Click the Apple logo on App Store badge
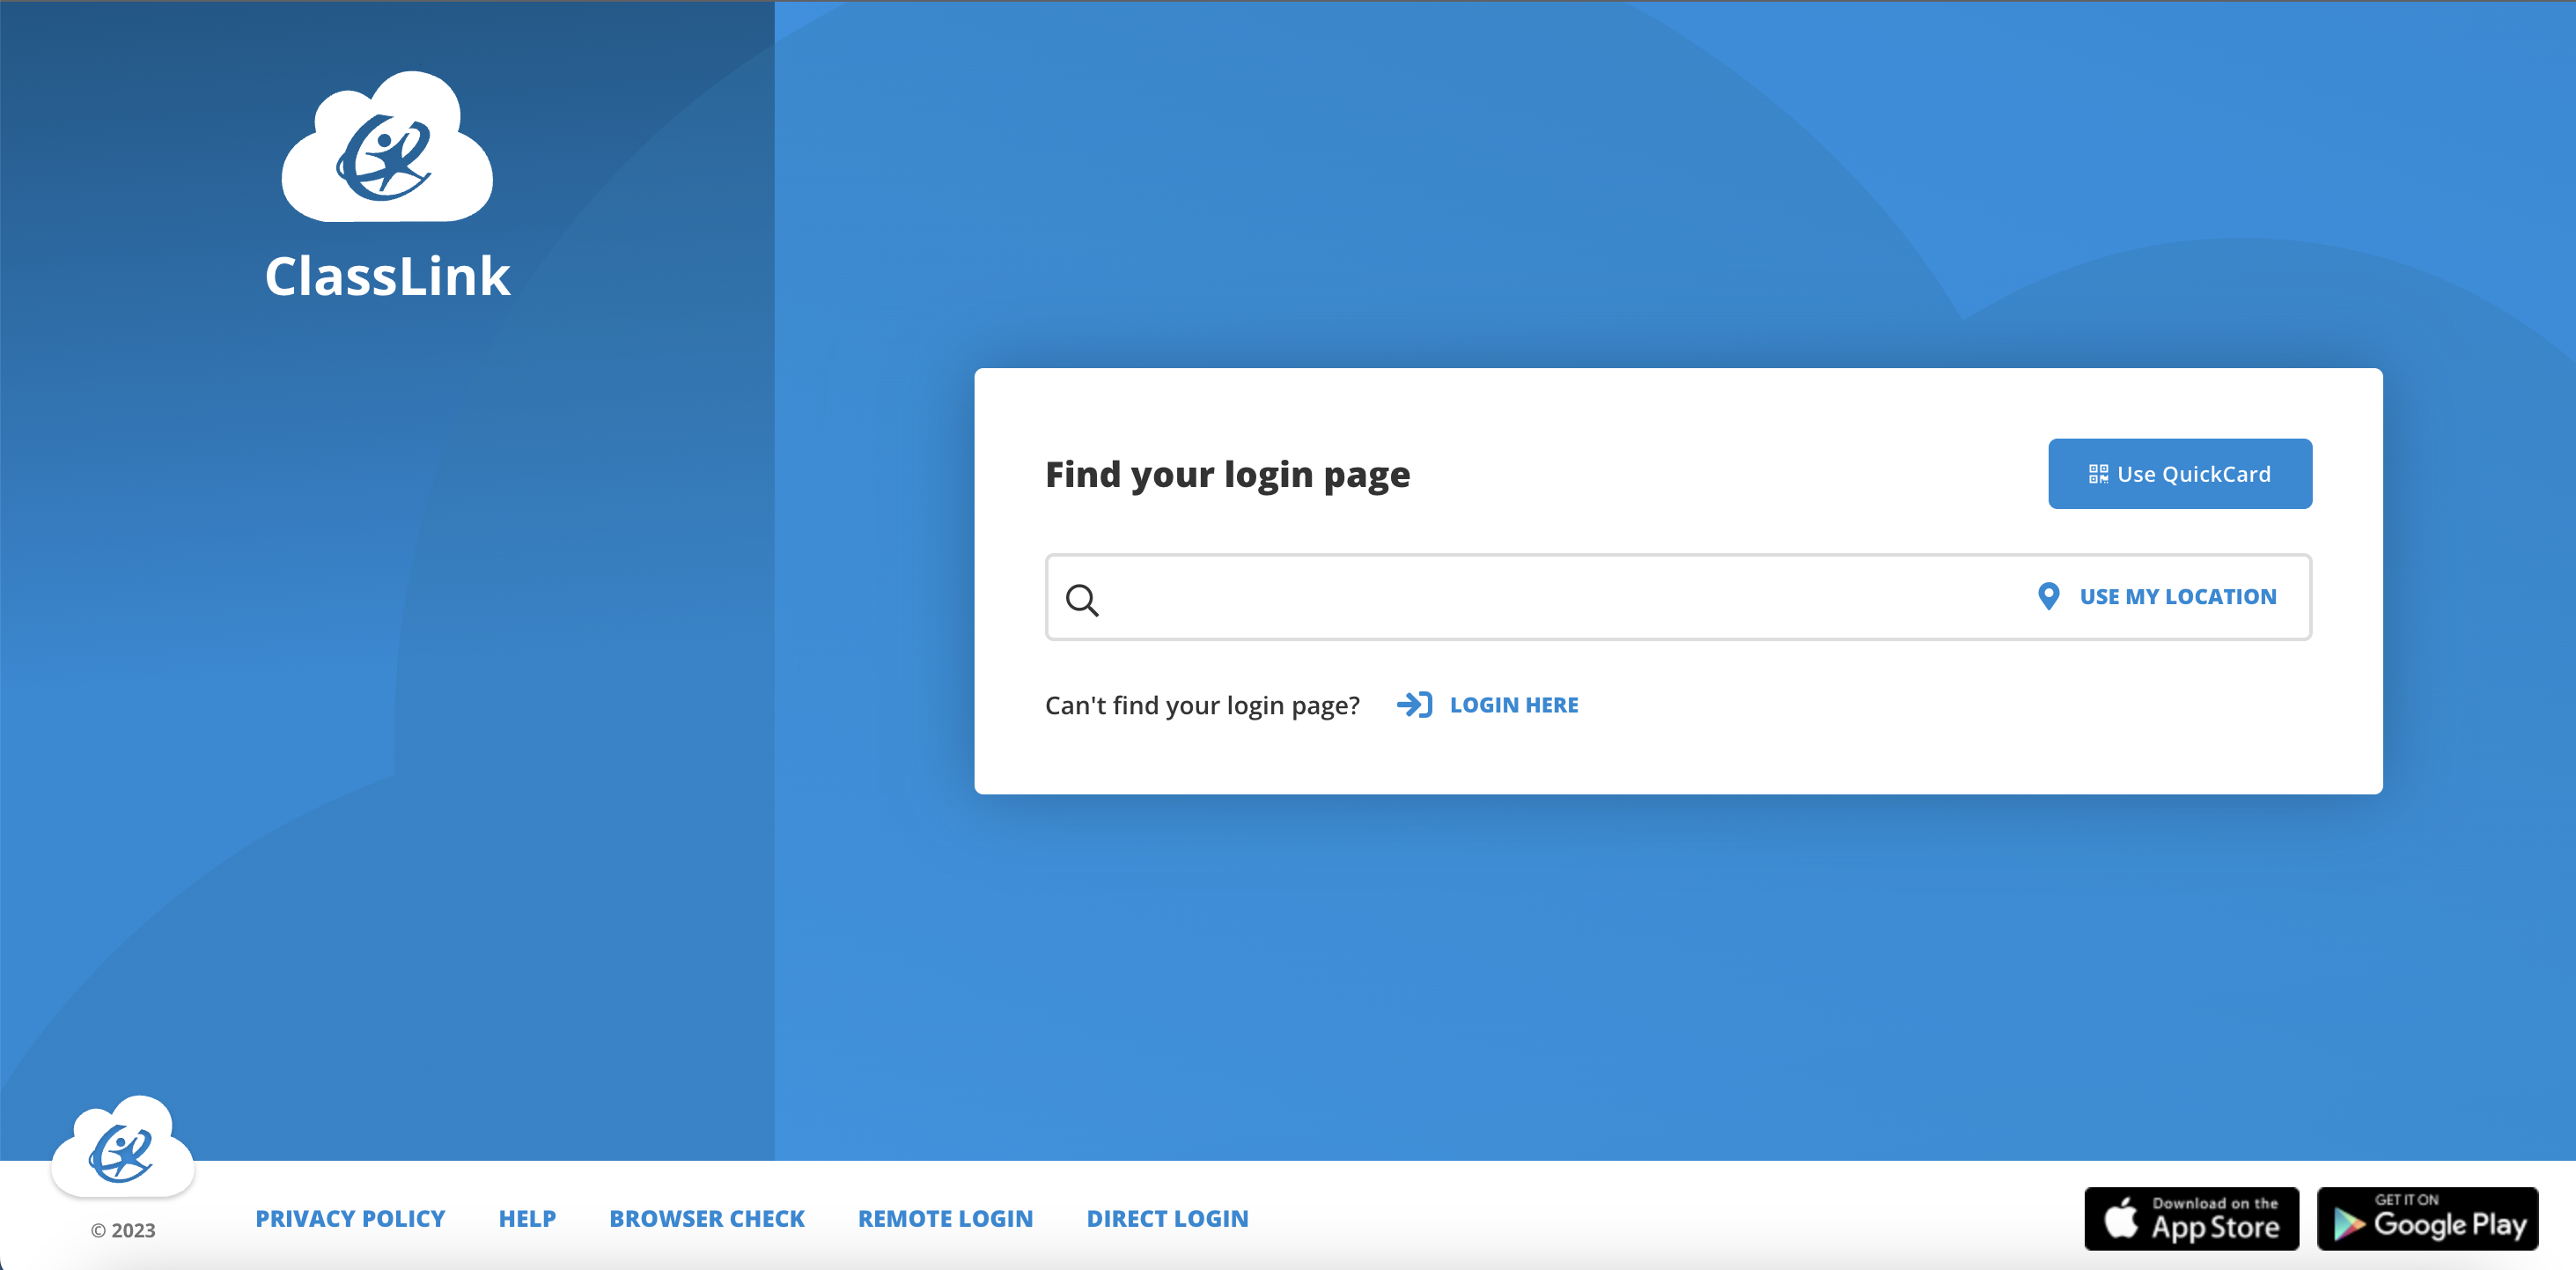 2121,1218
